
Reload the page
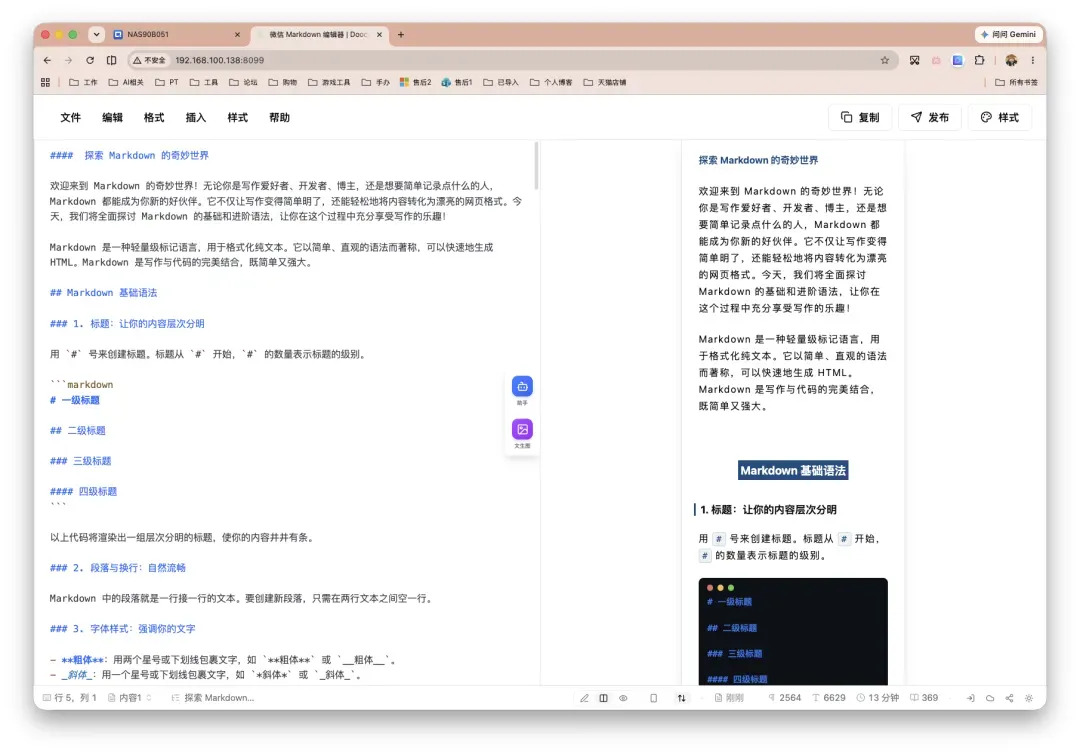(90, 61)
